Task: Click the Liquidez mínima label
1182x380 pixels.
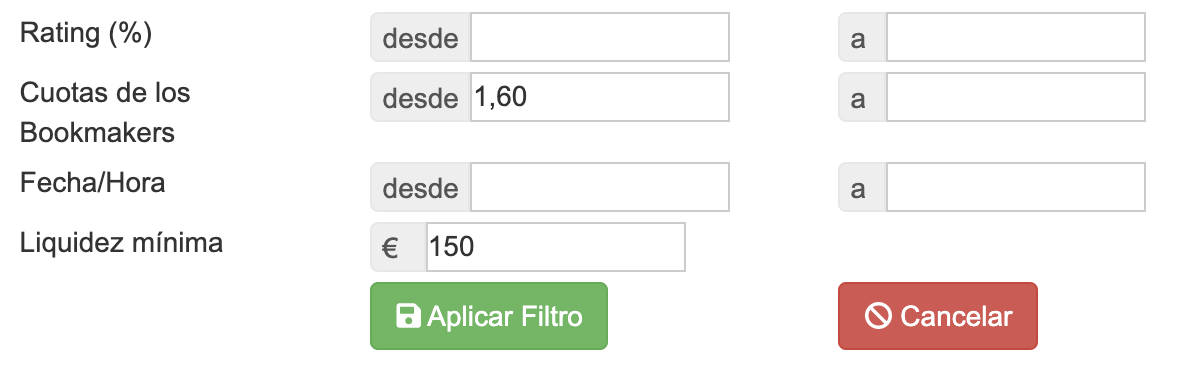Action: pyautogui.click(x=121, y=243)
